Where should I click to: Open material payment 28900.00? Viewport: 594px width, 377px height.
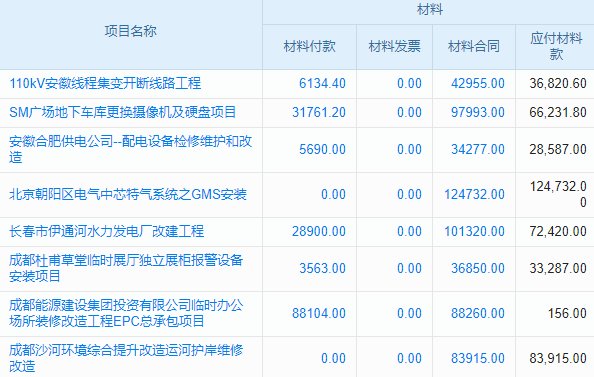click(x=319, y=231)
